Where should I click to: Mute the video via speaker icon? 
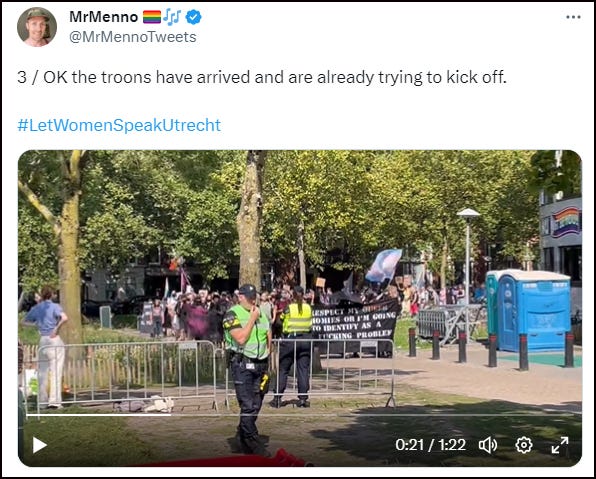click(x=488, y=445)
